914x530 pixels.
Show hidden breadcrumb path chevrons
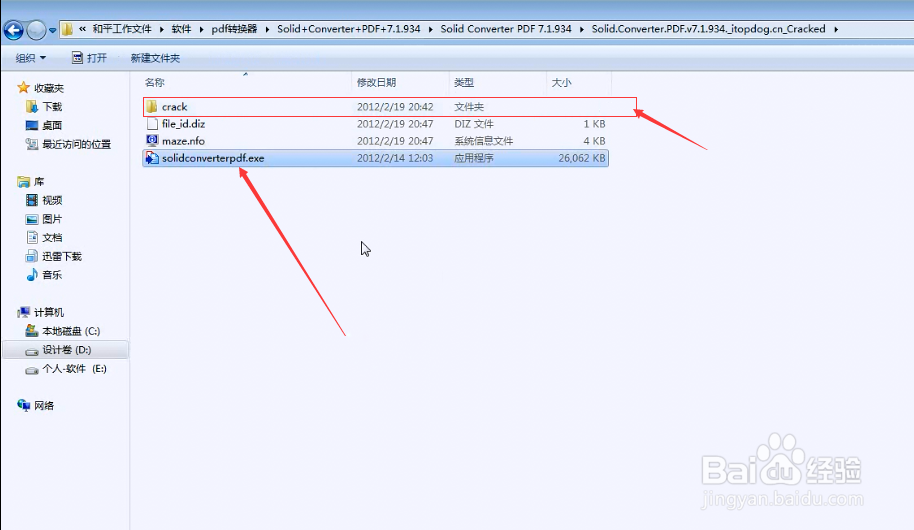[82, 29]
